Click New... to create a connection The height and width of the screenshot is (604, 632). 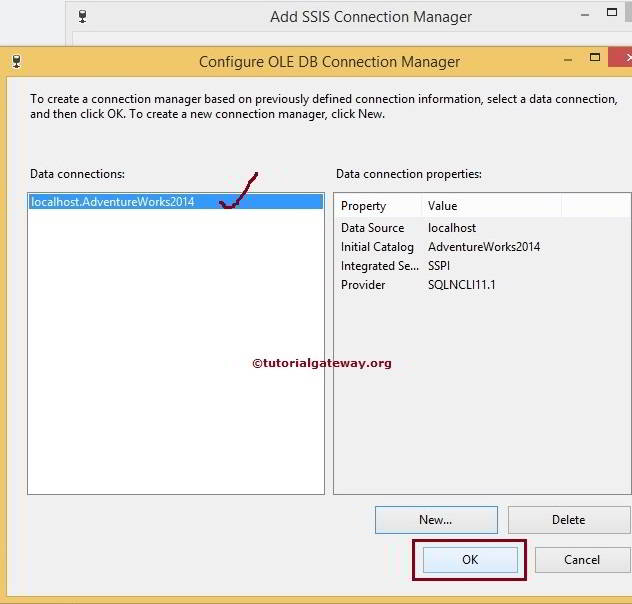coord(436,520)
